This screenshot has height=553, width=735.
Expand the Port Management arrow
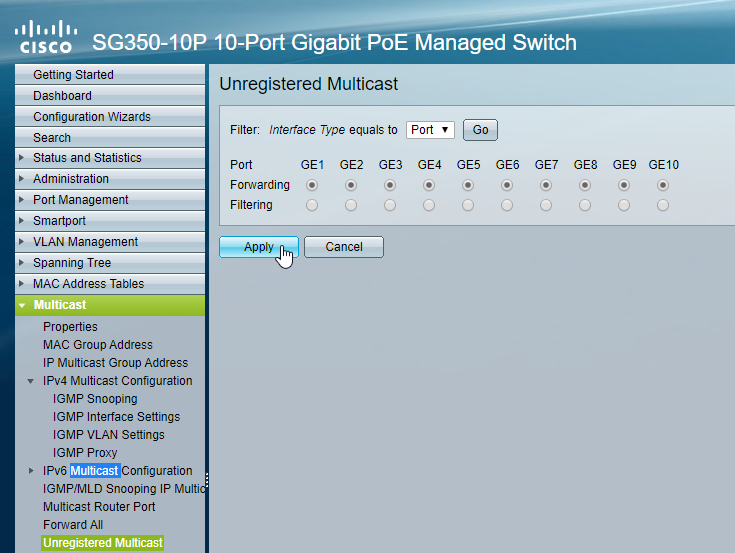pos(21,200)
